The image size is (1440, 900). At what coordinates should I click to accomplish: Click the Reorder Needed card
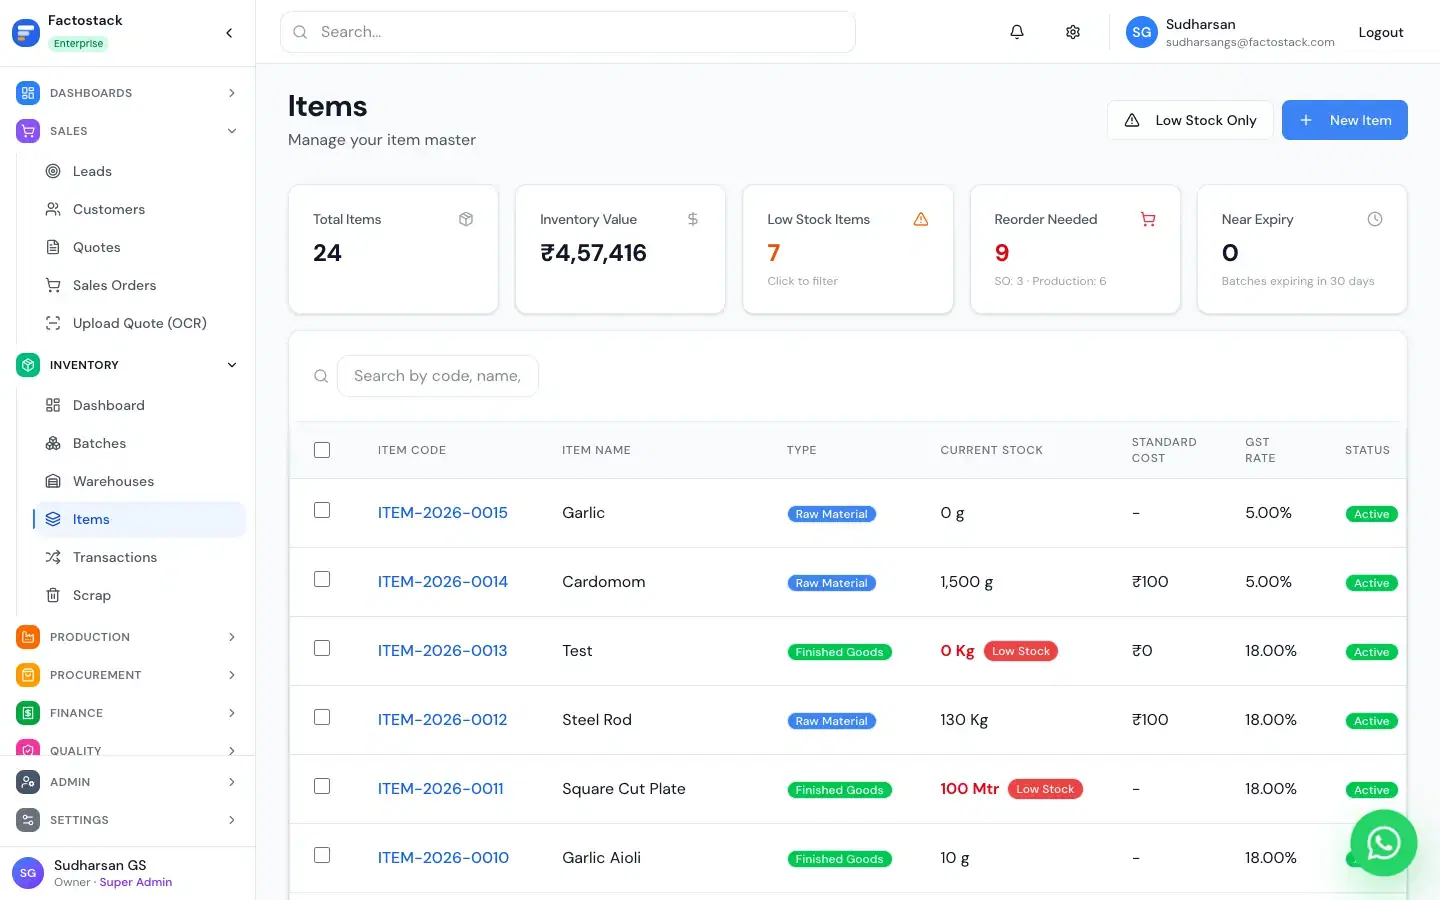(1075, 249)
